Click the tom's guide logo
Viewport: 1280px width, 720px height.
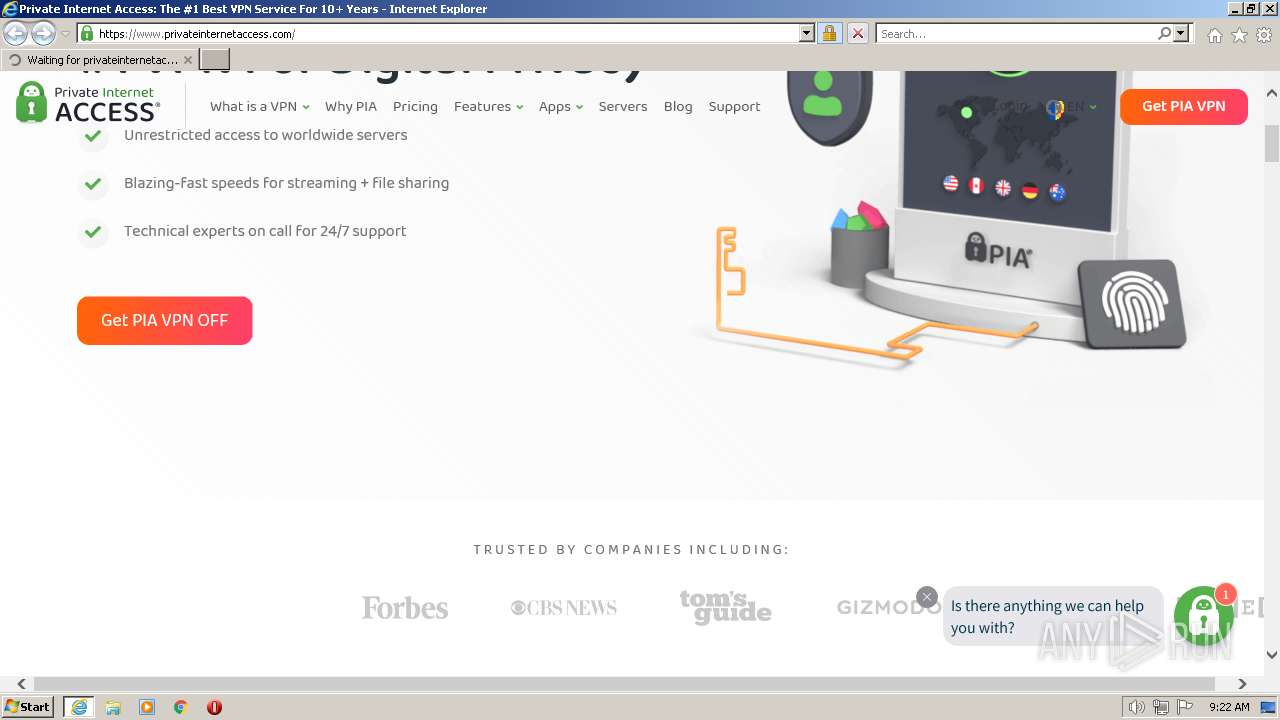tap(726, 607)
